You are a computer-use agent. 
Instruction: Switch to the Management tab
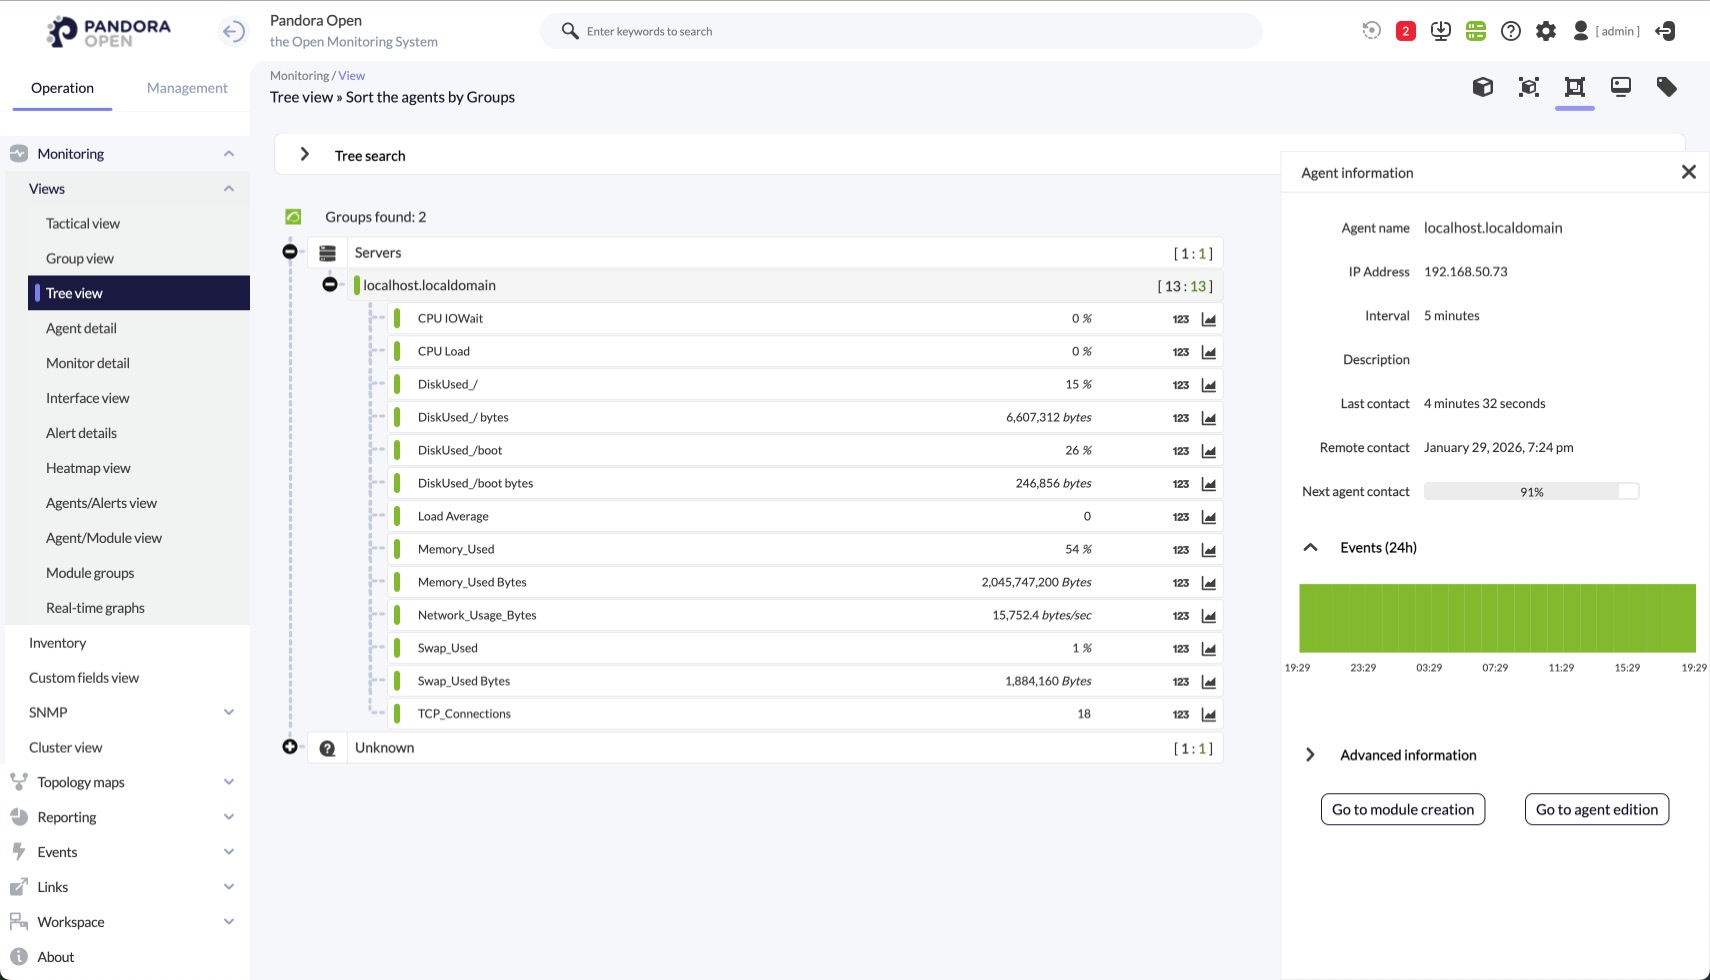click(x=187, y=88)
